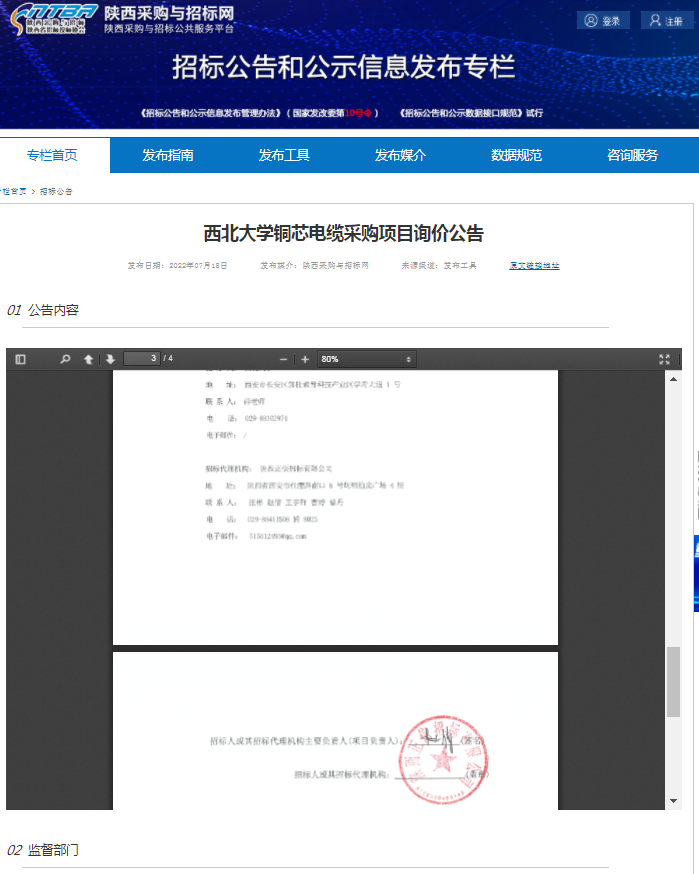699x874 pixels.
Task: Switch PDF viewer to fullscreen mode
Action: [x=664, y=359]
